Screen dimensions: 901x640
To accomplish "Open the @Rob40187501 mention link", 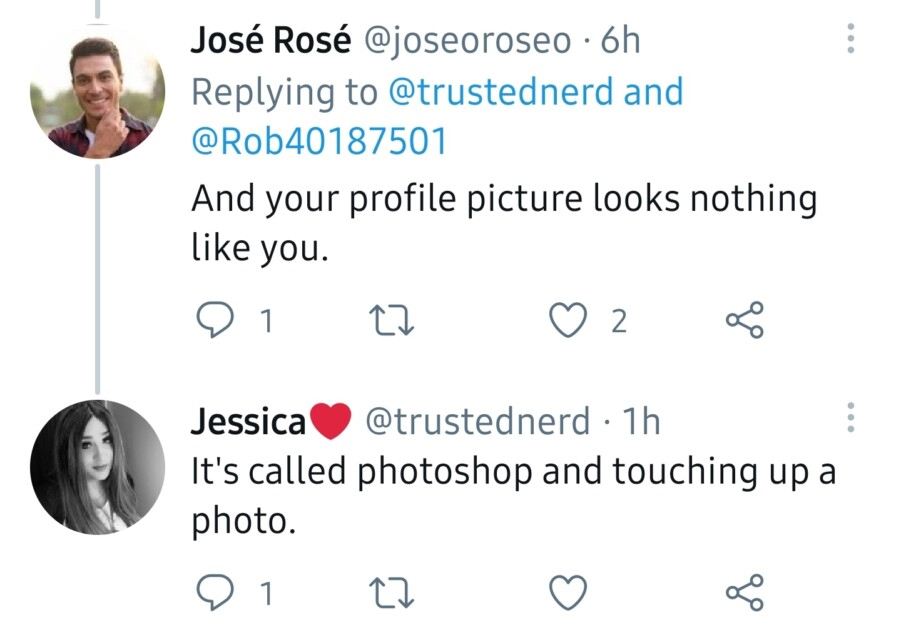I will [319, 141].
